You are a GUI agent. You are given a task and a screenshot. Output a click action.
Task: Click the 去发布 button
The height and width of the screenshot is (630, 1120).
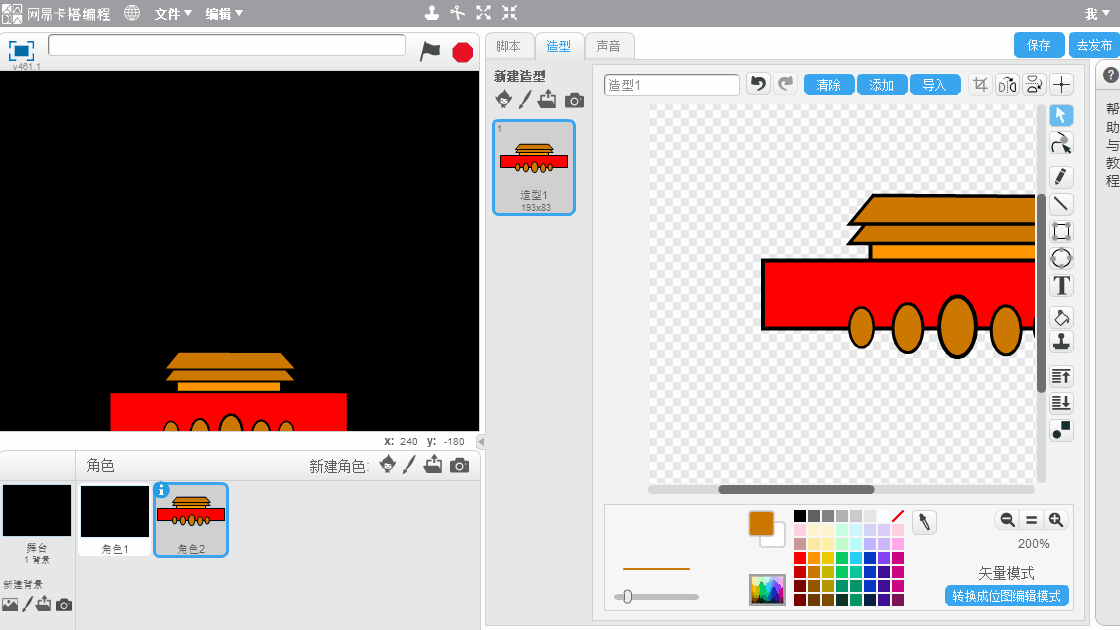pos(1094,45)
